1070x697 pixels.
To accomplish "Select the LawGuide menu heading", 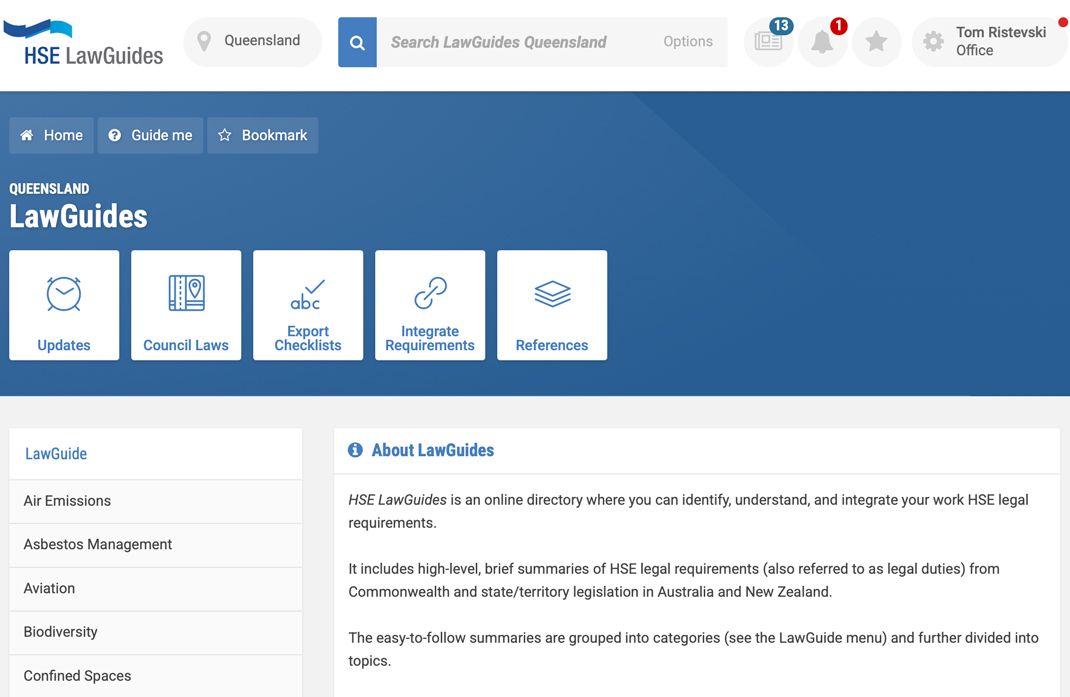I will 156,454.
